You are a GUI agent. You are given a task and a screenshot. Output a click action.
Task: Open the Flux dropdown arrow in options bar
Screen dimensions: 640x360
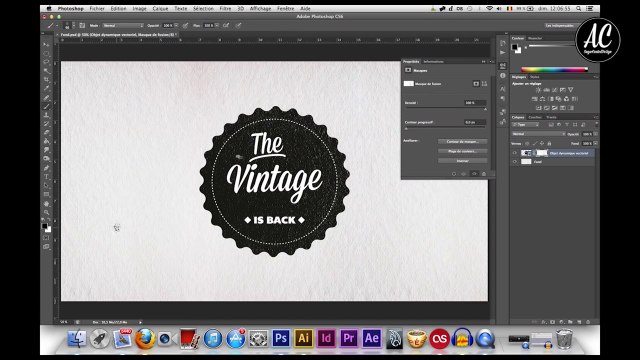point(217,25)
